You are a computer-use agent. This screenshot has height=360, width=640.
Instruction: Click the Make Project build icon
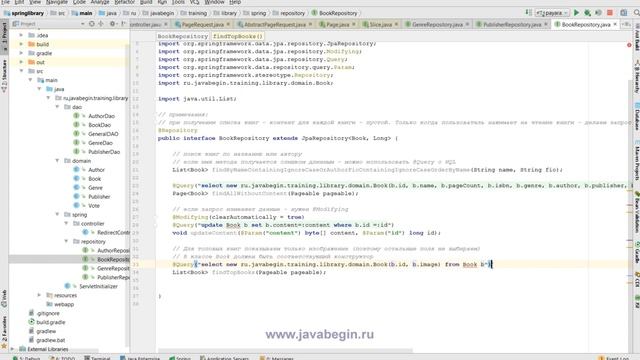click(x=528, y=13)
